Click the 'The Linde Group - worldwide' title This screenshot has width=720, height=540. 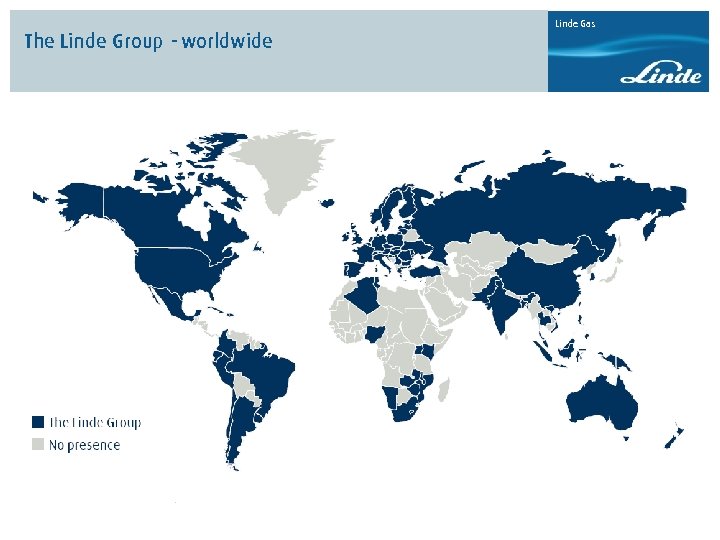(x=148, y=41)
